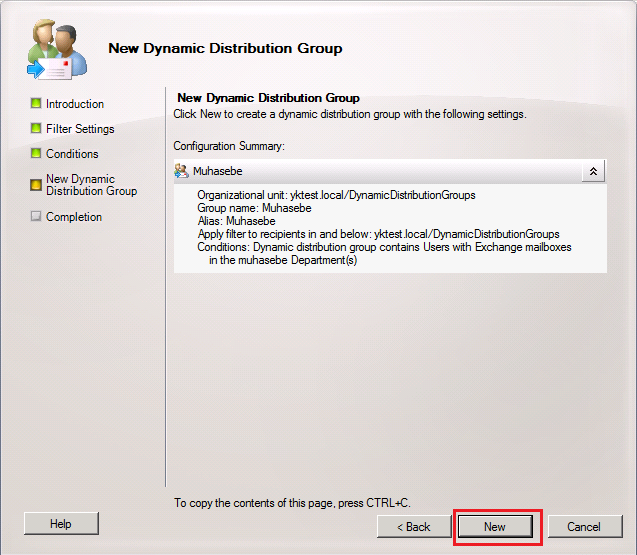Click the gray status icon beside Completion
The image size is (637, 555).
(36, 216)
